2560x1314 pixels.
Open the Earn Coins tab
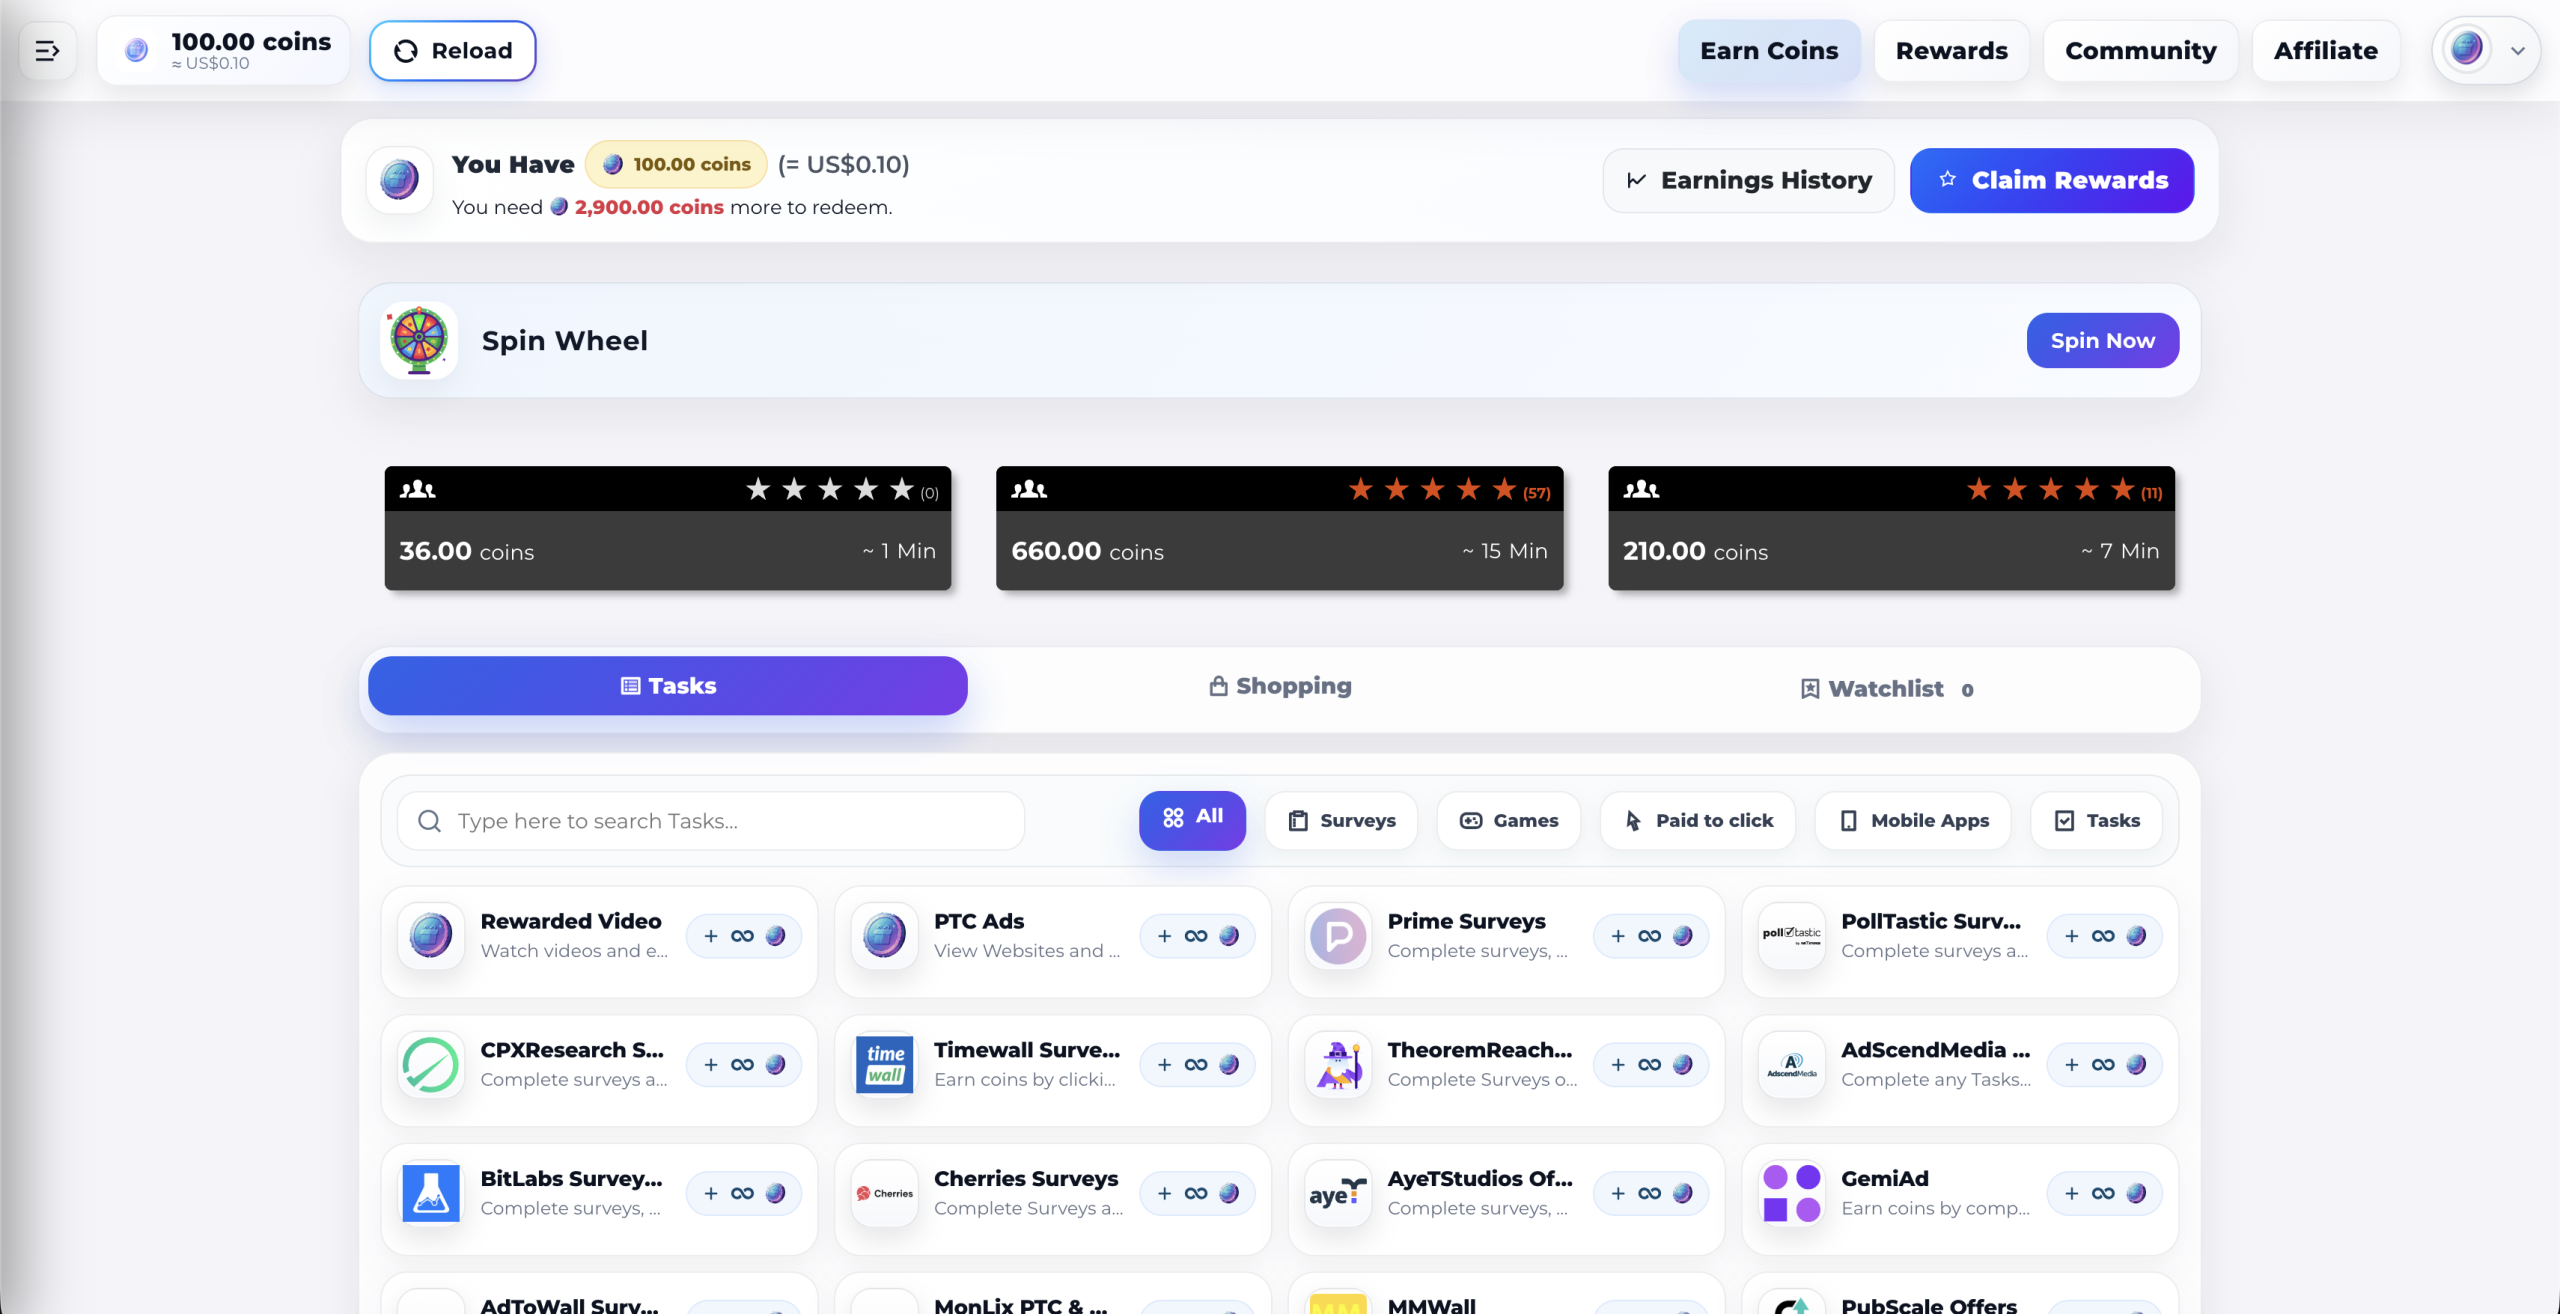coord(1769,50)
